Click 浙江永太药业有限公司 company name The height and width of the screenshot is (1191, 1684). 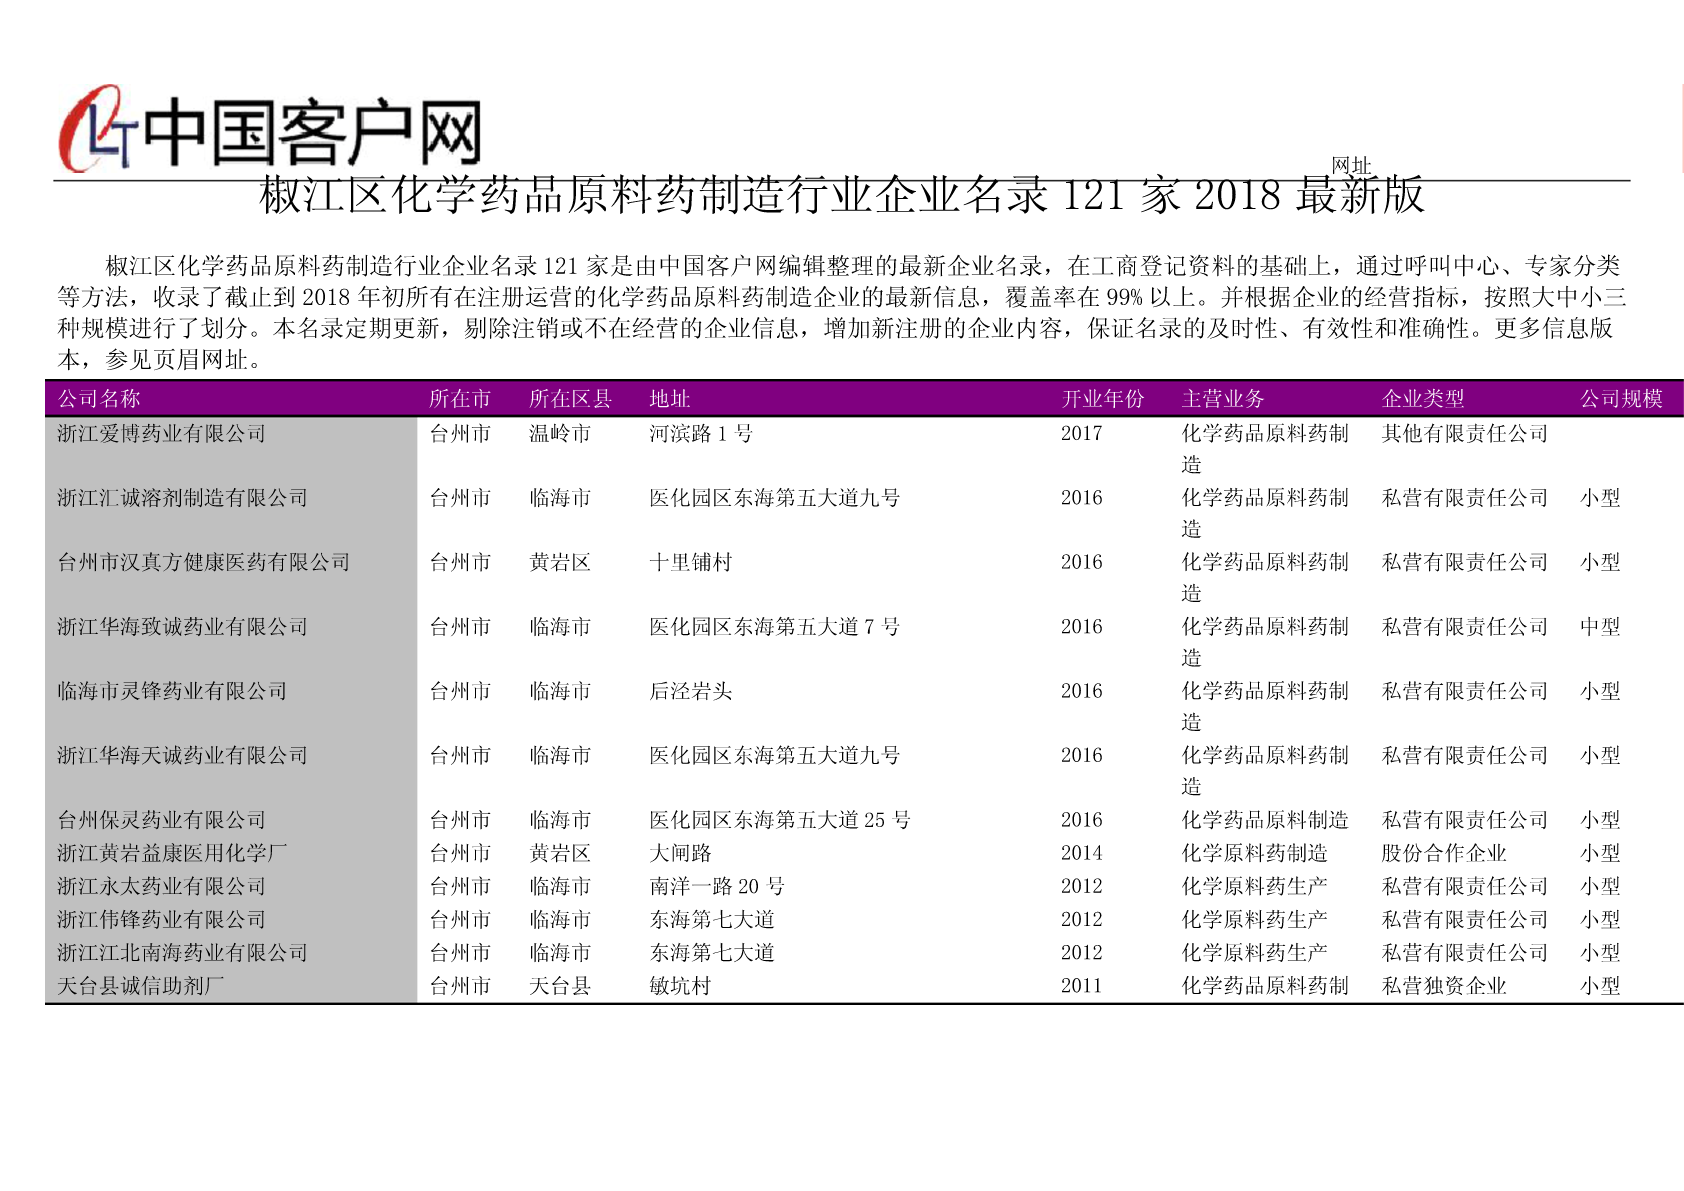162,886
